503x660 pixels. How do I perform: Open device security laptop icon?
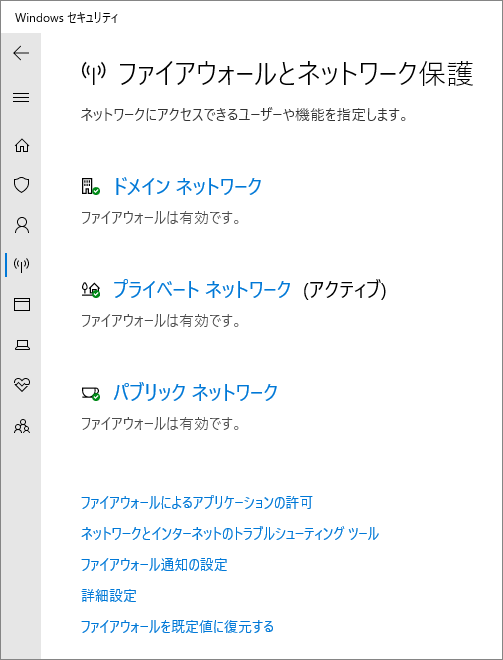[22, 345]
